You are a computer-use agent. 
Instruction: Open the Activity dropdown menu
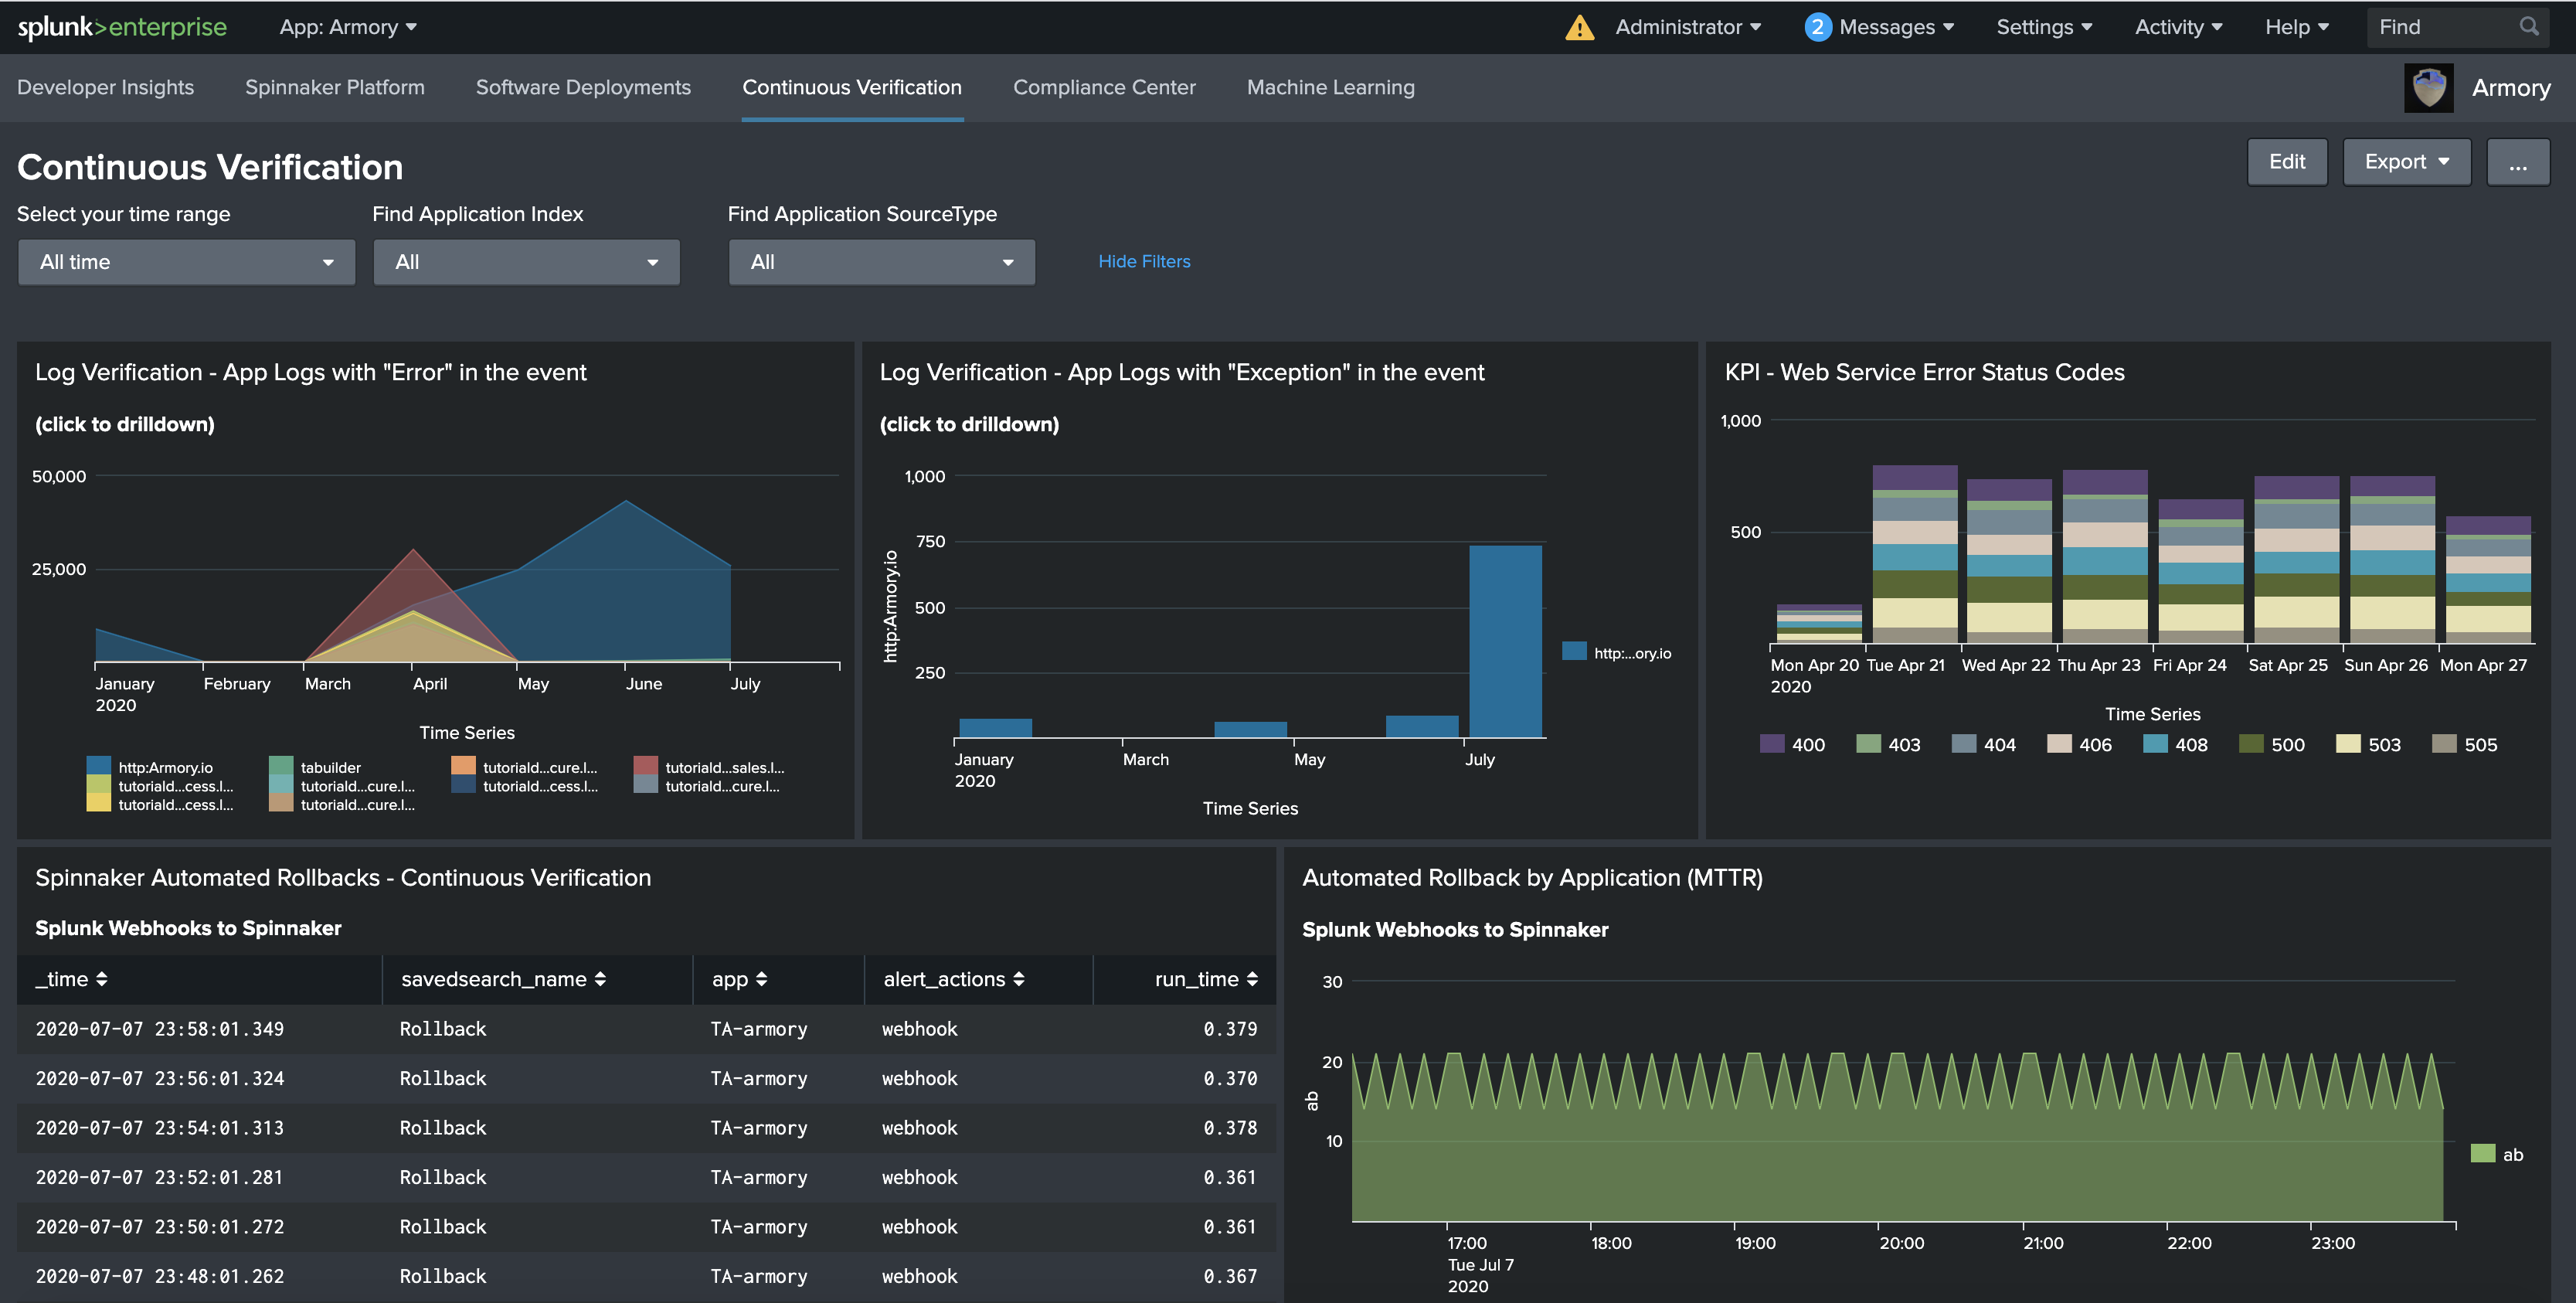(2178, 27)
